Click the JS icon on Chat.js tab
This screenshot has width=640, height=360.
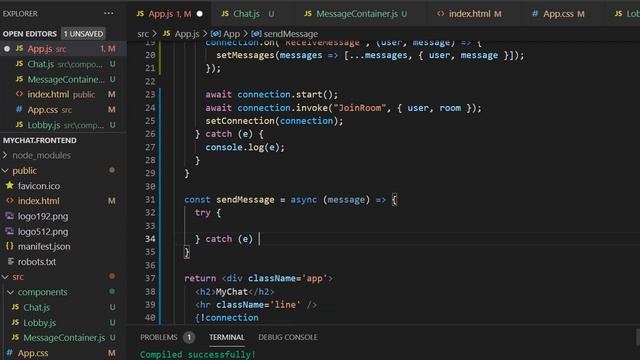225,14
